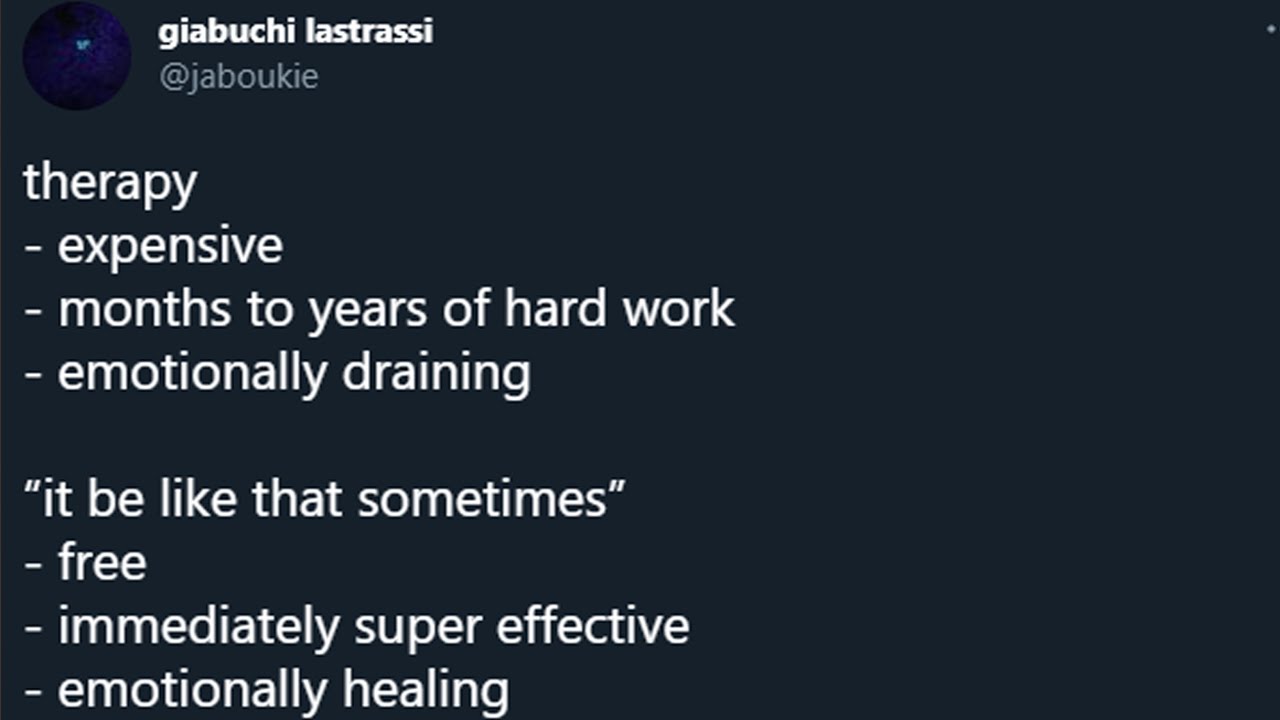Select the word "immediately"
The width and height of the screenshot is (1280, 720).
pyautogui.click(x=199, y=627)
